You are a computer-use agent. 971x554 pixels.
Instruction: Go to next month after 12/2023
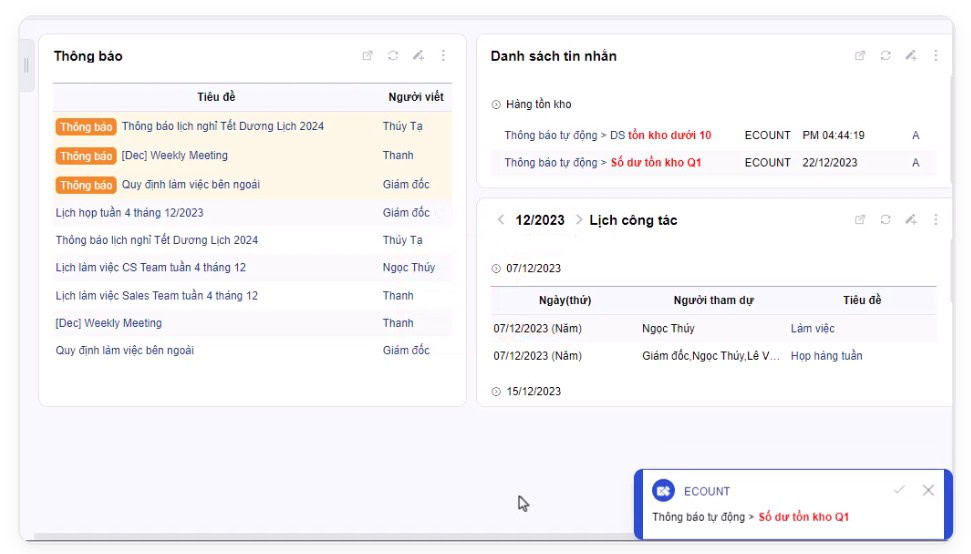coord(578,220)
